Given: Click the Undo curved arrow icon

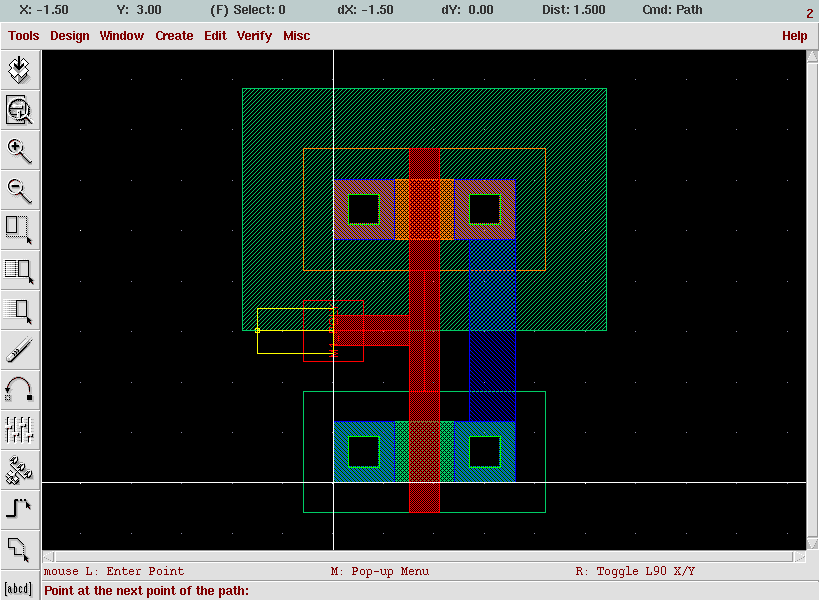Looking at the screenshot, I should 20,390.
